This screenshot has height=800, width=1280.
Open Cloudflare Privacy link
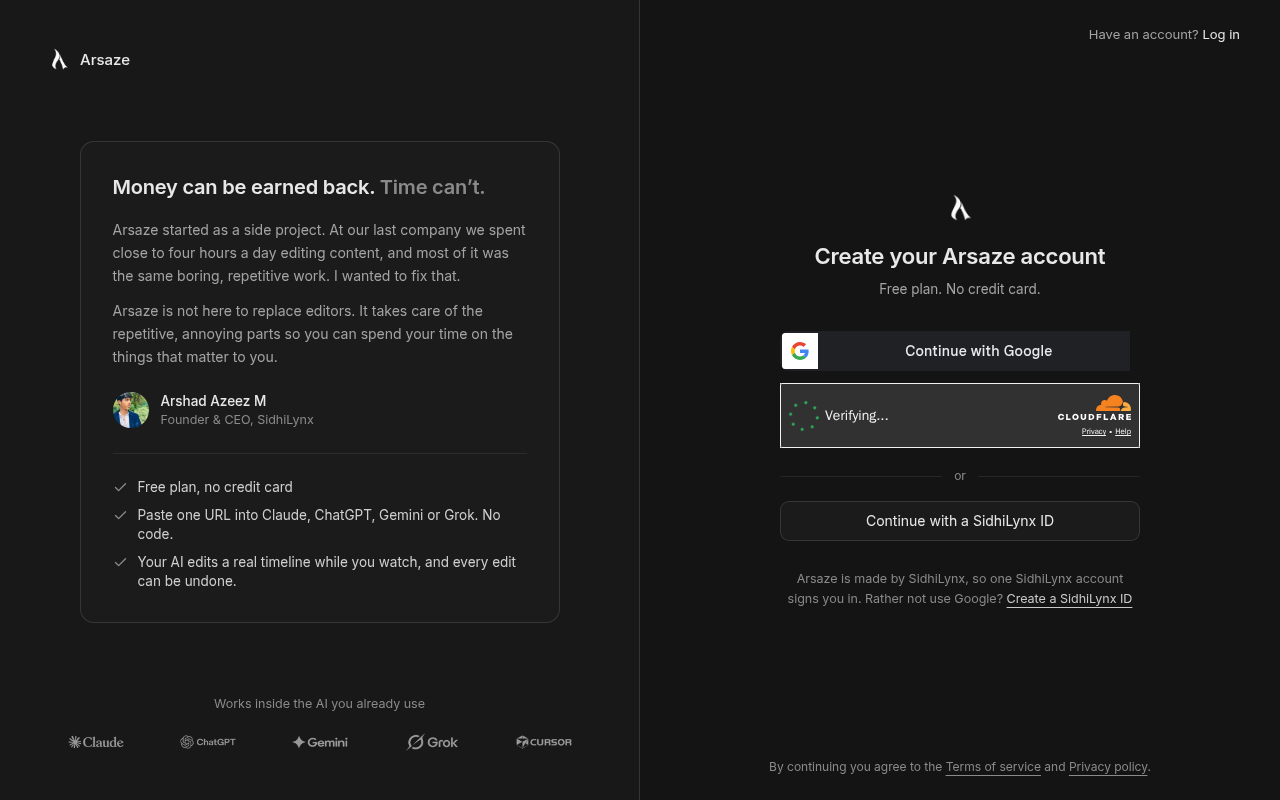(x=1094, y=431)
